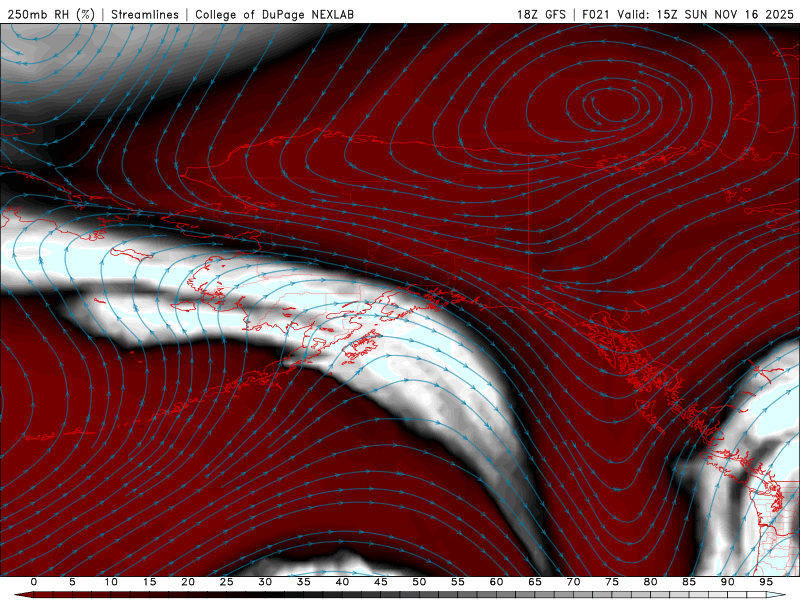Screen dimensions: 800x600
Task: Click the '50' value on color scale
Action: coord(419,582)
